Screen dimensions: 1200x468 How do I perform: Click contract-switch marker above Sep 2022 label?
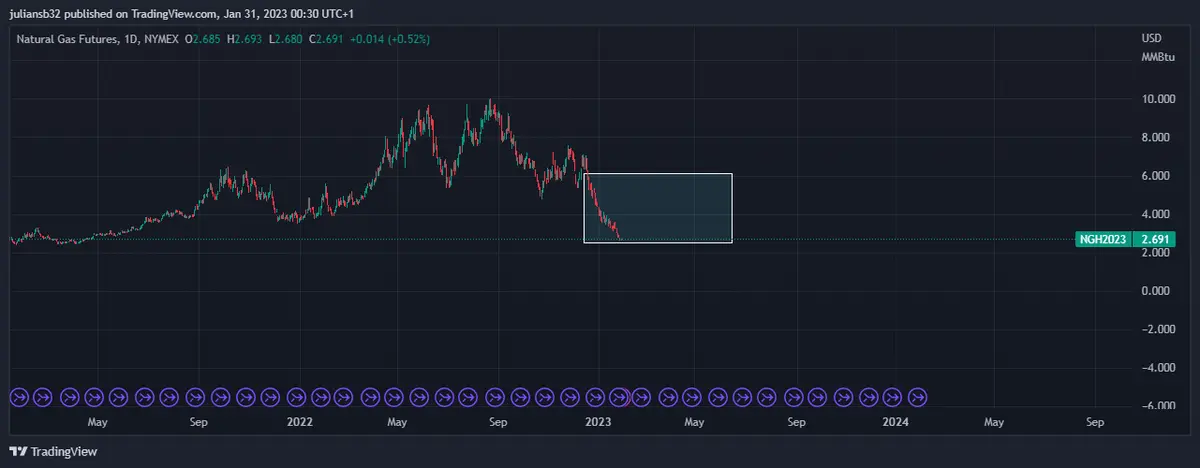(x=497, y=397)
